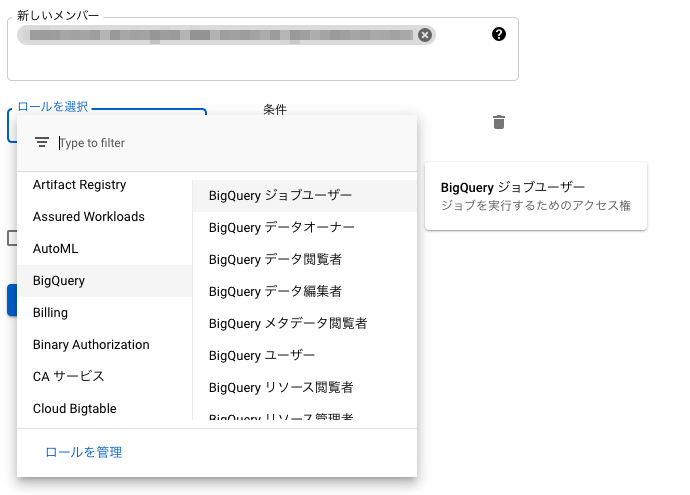Delete this role row with the trash icon

tap(499, 122)
